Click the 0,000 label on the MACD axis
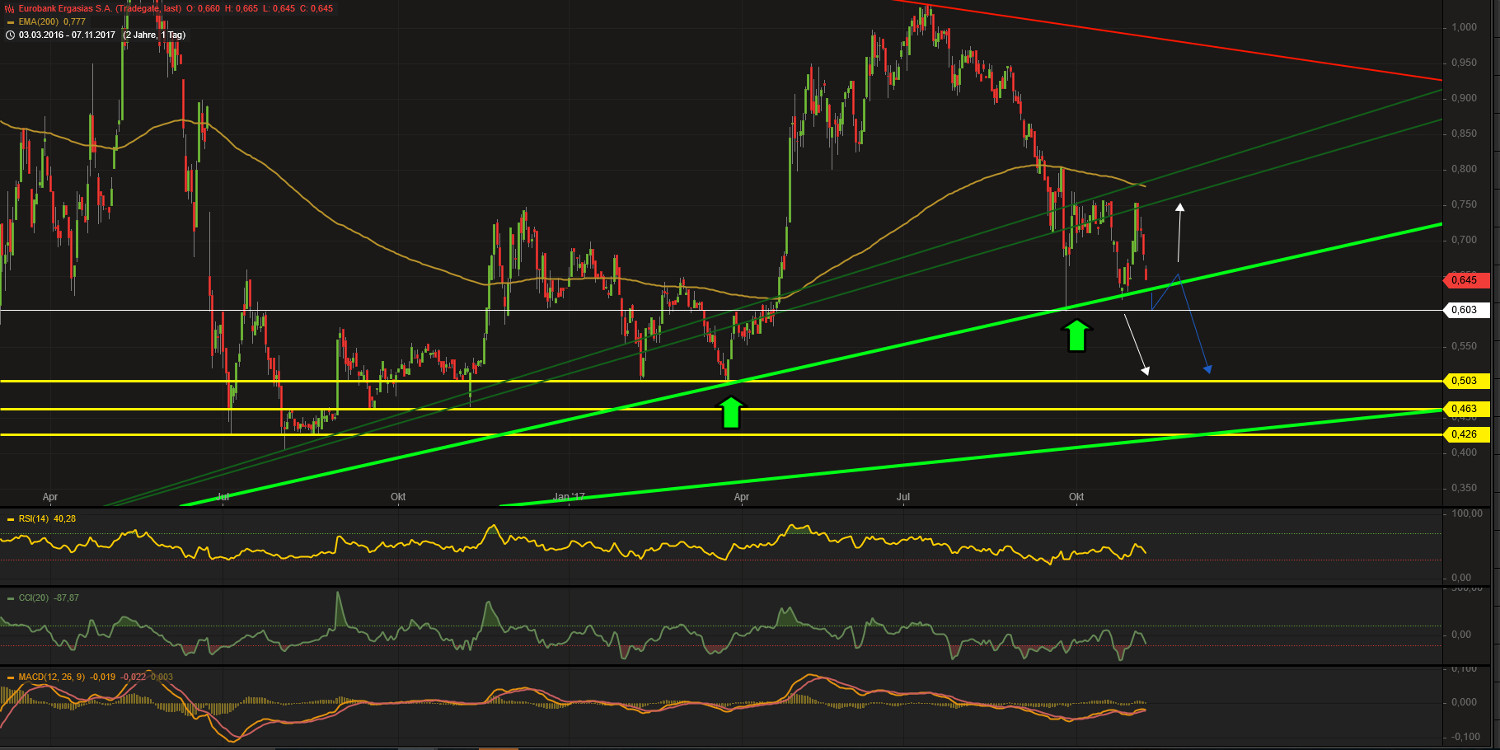1500x750 pixels. click(1465, 702)
